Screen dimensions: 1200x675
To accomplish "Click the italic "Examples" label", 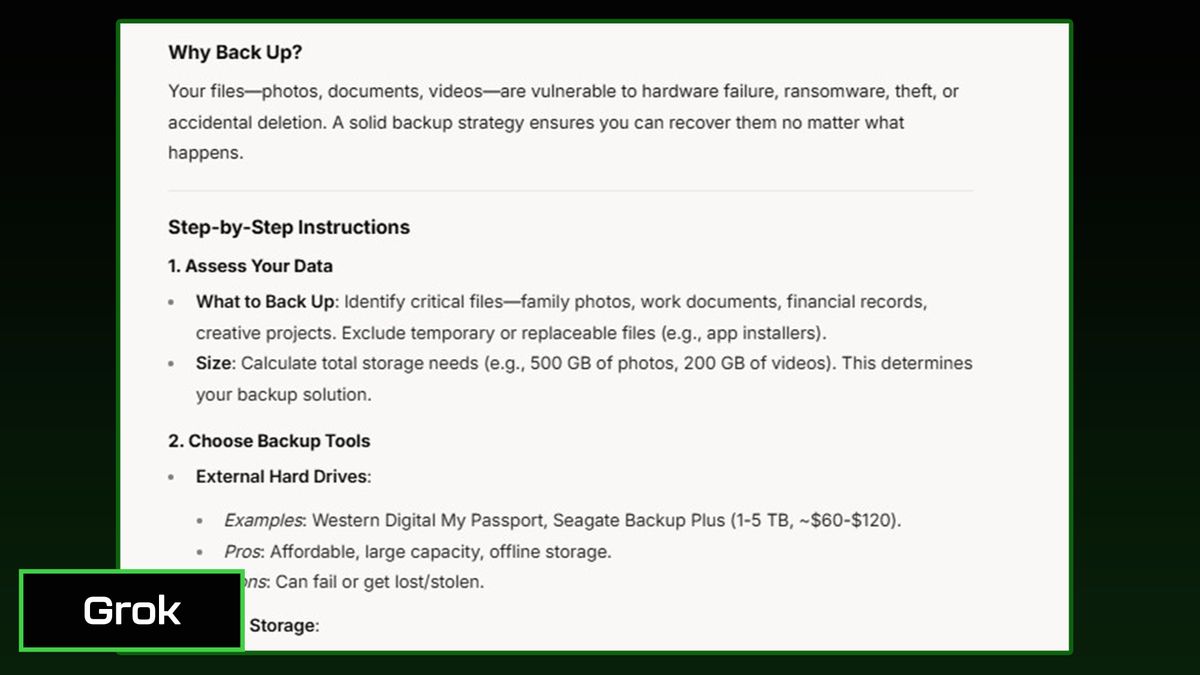I will [264, 520].
